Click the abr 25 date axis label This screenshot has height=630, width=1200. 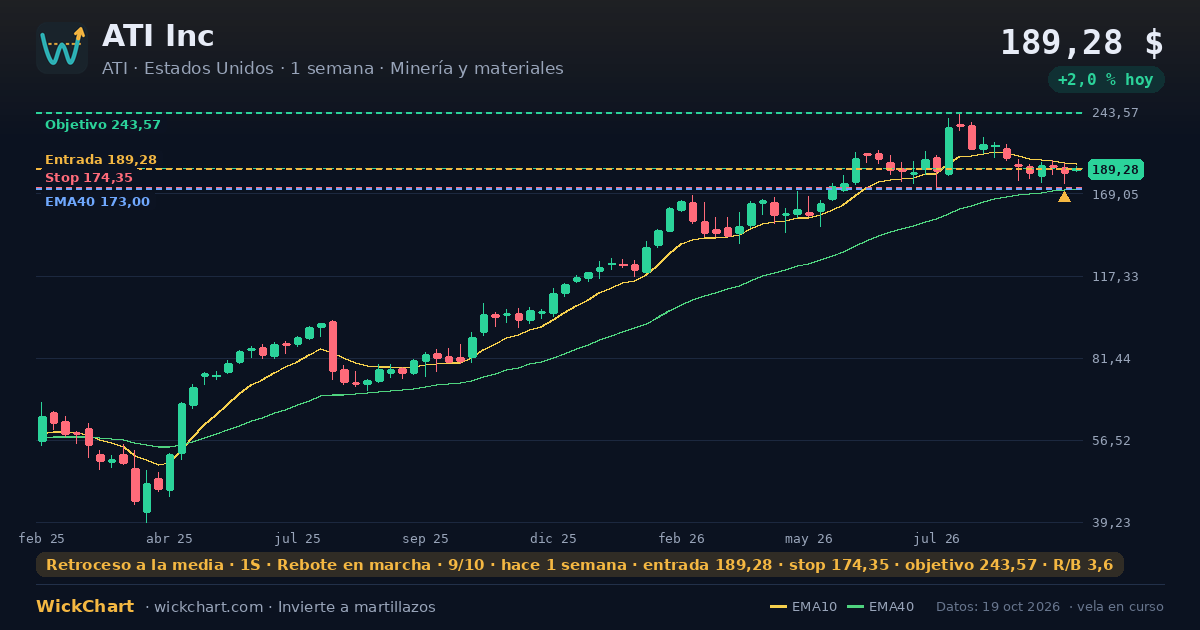170,538
